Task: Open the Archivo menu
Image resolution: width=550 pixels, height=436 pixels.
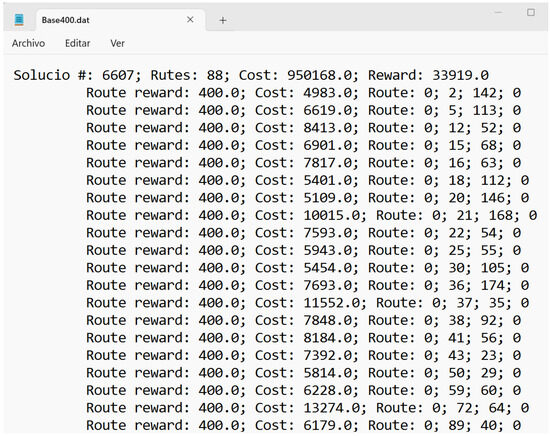Action: point(28,43)
